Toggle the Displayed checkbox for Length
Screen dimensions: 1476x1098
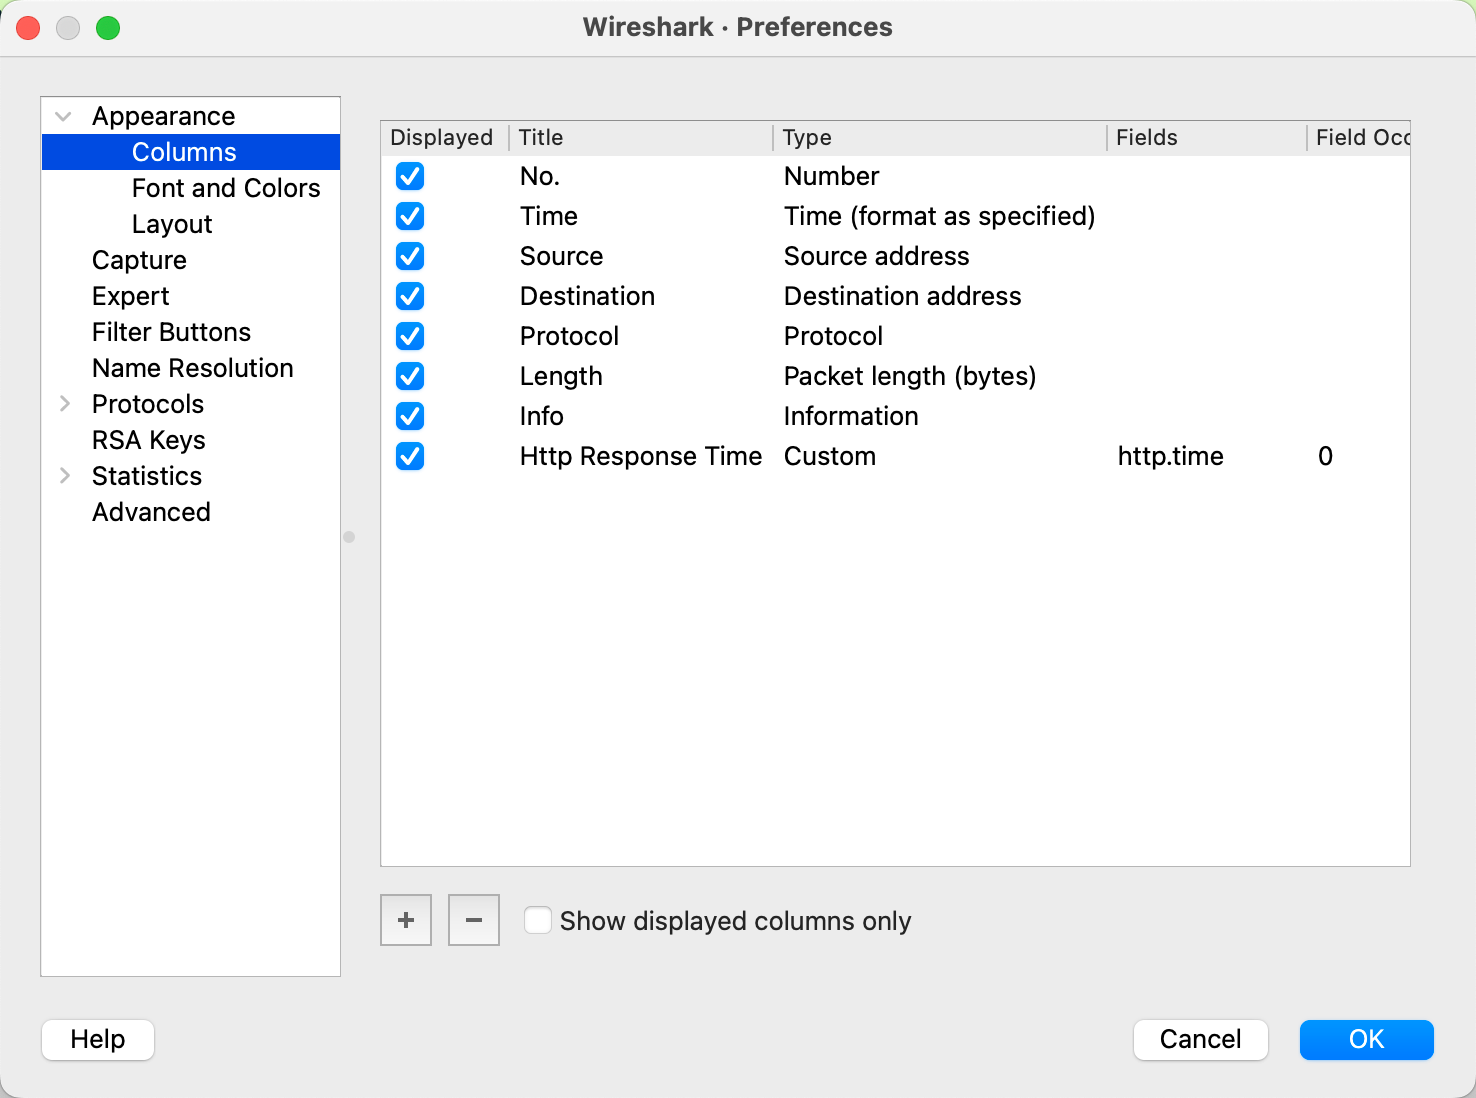(410, 376)
